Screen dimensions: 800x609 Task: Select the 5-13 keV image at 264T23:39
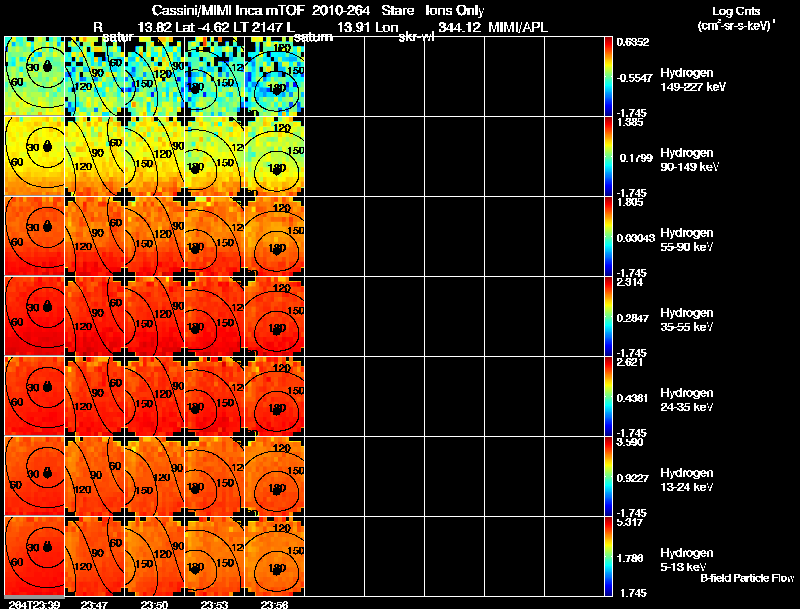tap(35, 556)
